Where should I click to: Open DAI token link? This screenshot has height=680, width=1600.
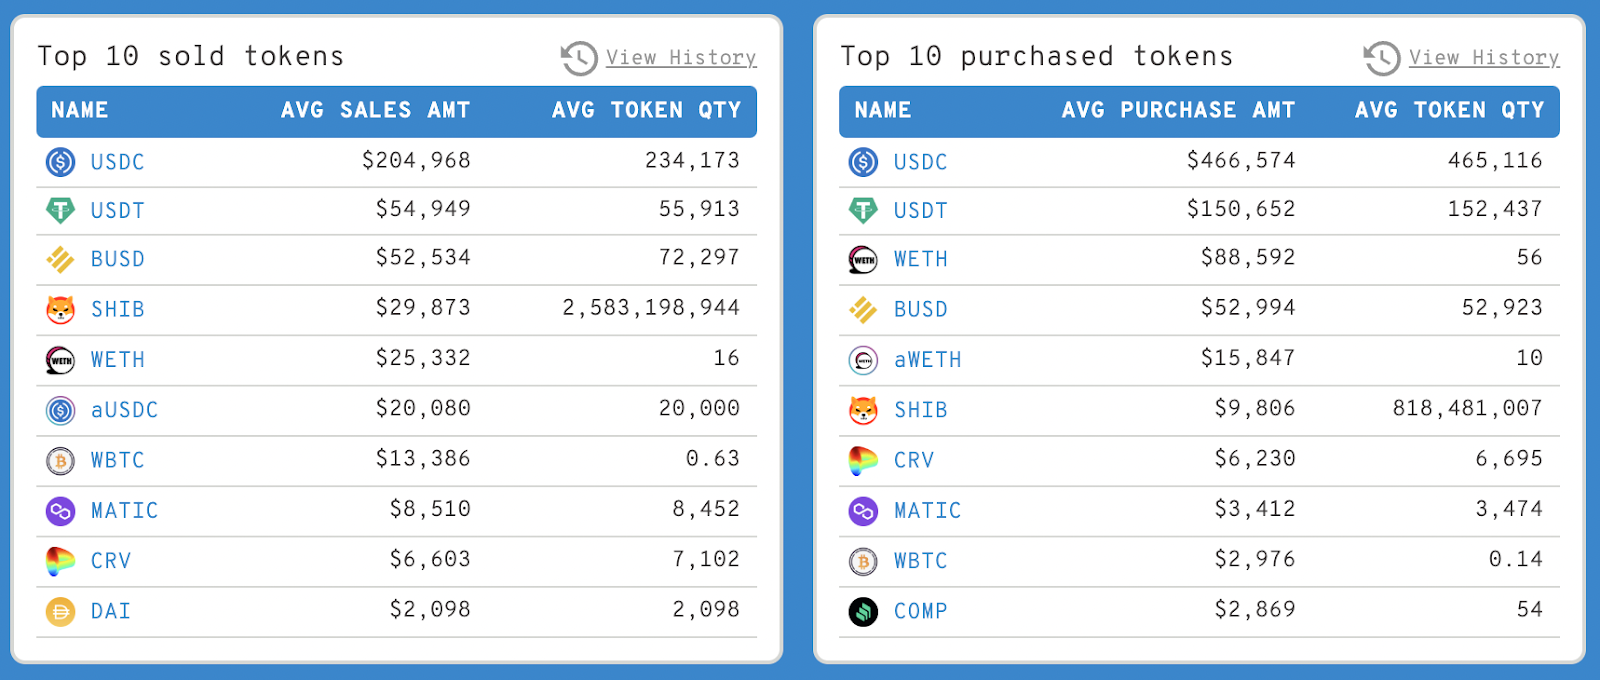click(111, 611)
